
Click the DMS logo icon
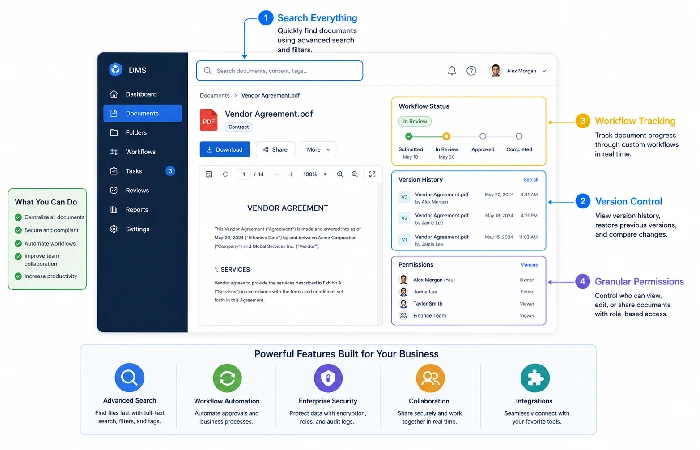116,70
